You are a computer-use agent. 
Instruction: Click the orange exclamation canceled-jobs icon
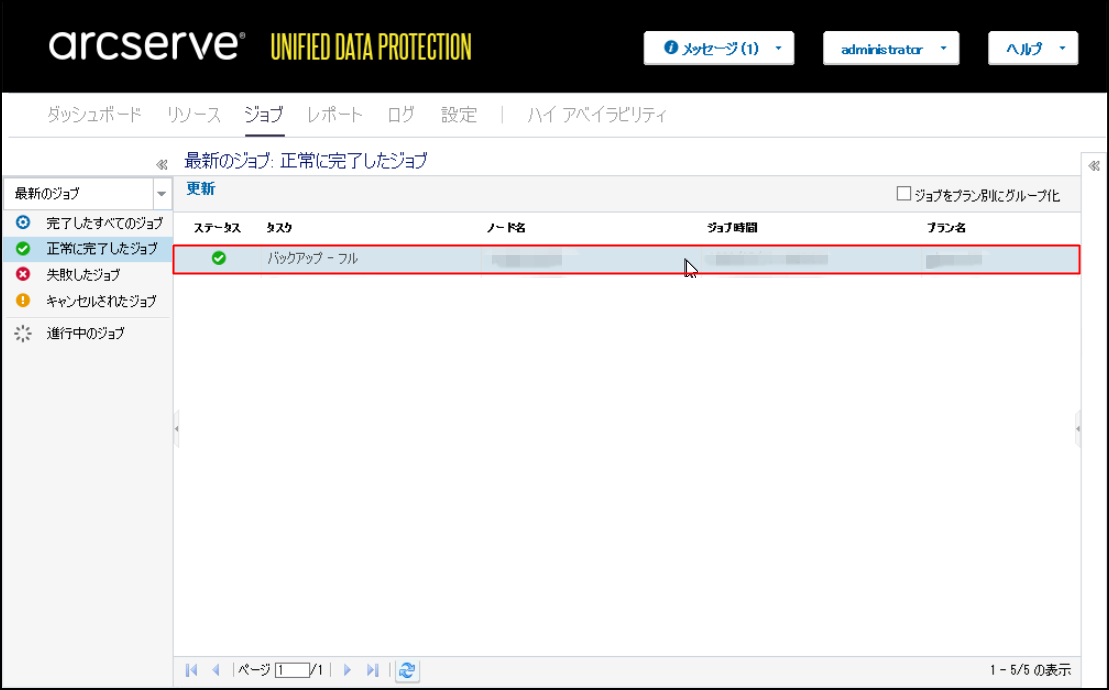click(x=23, y=300)
